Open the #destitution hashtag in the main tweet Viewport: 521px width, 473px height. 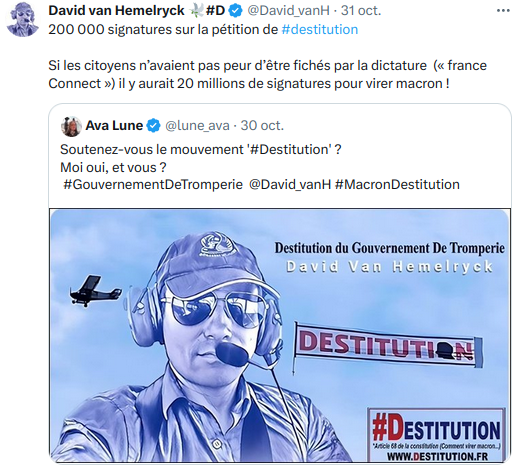[320, 29]
